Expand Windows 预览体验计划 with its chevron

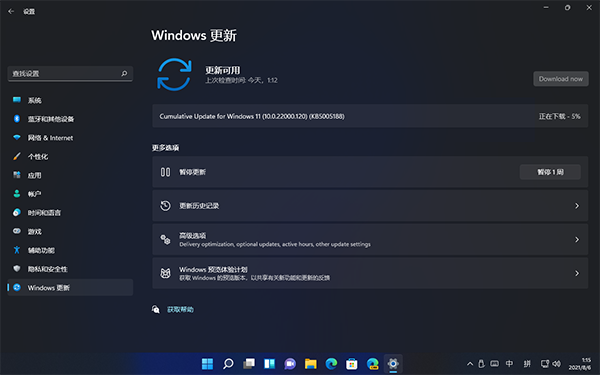tap(577, 273)
